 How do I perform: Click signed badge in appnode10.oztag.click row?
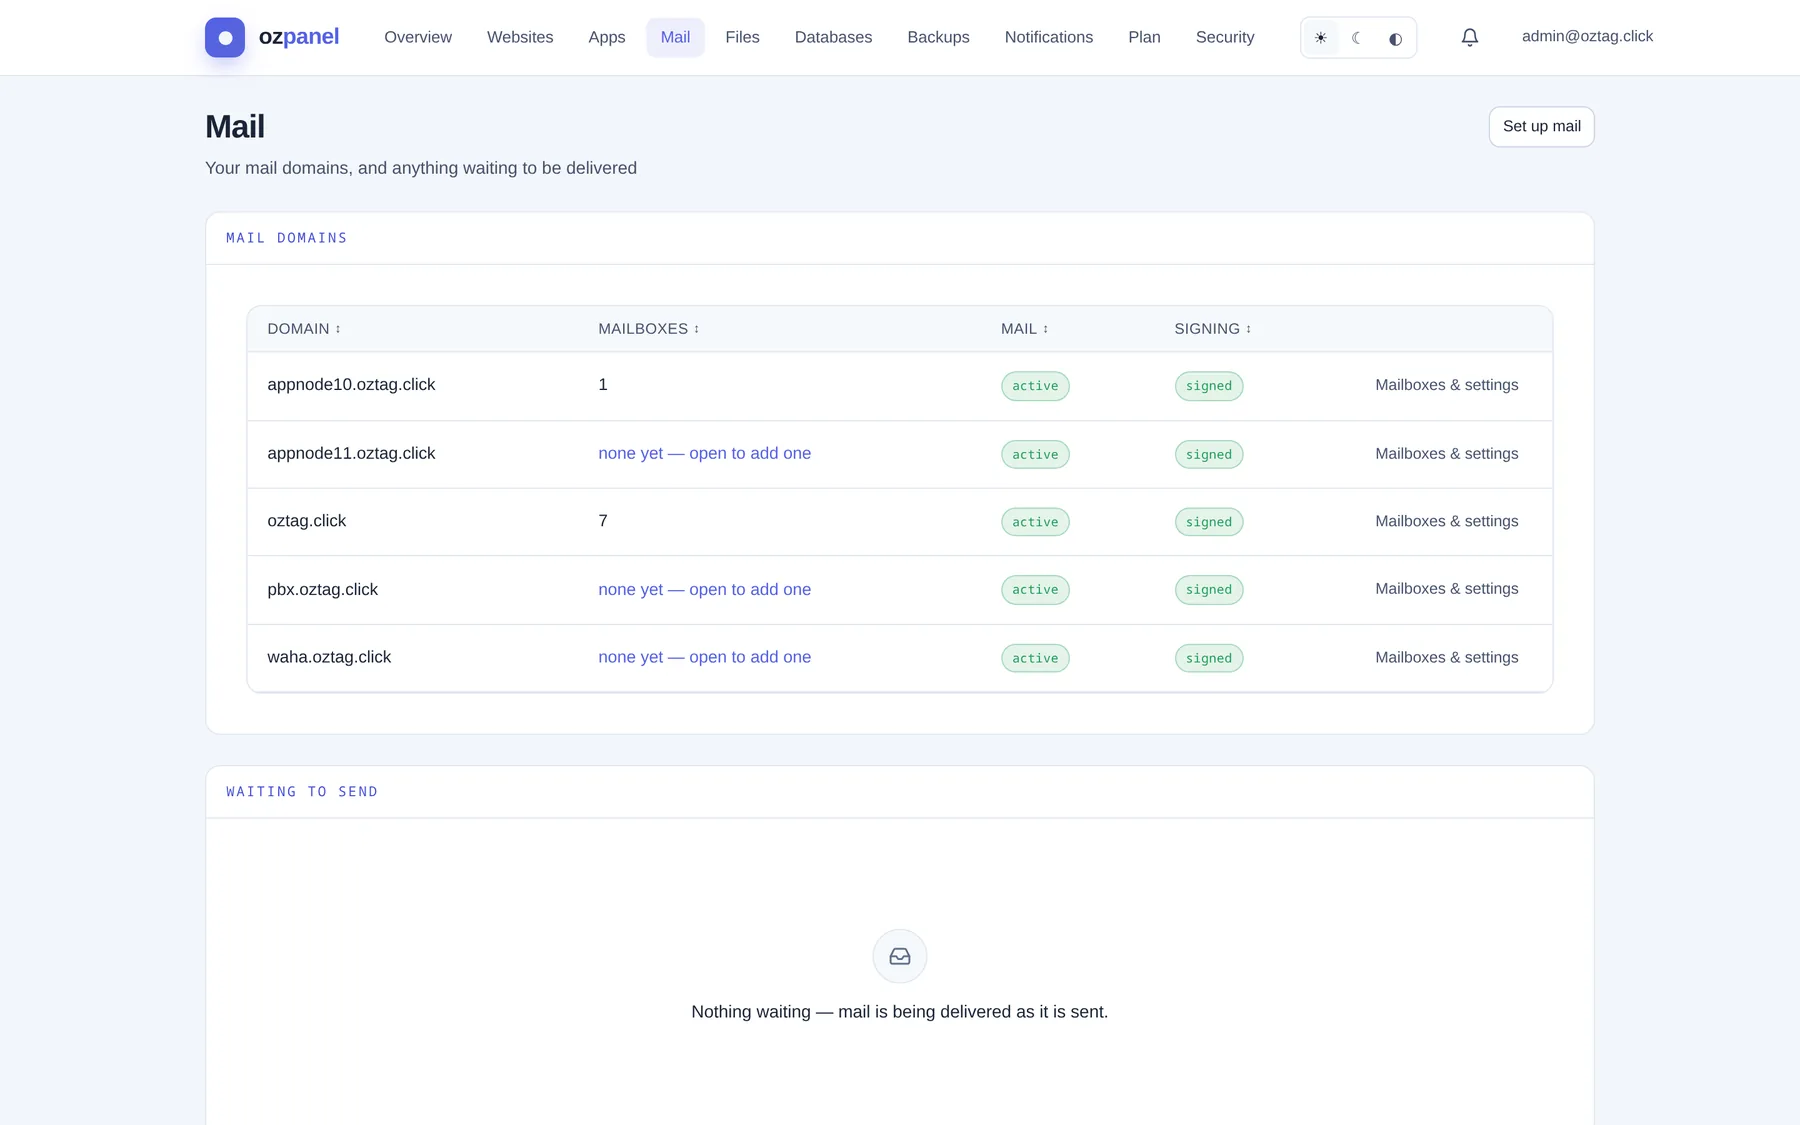(1209, 386)
